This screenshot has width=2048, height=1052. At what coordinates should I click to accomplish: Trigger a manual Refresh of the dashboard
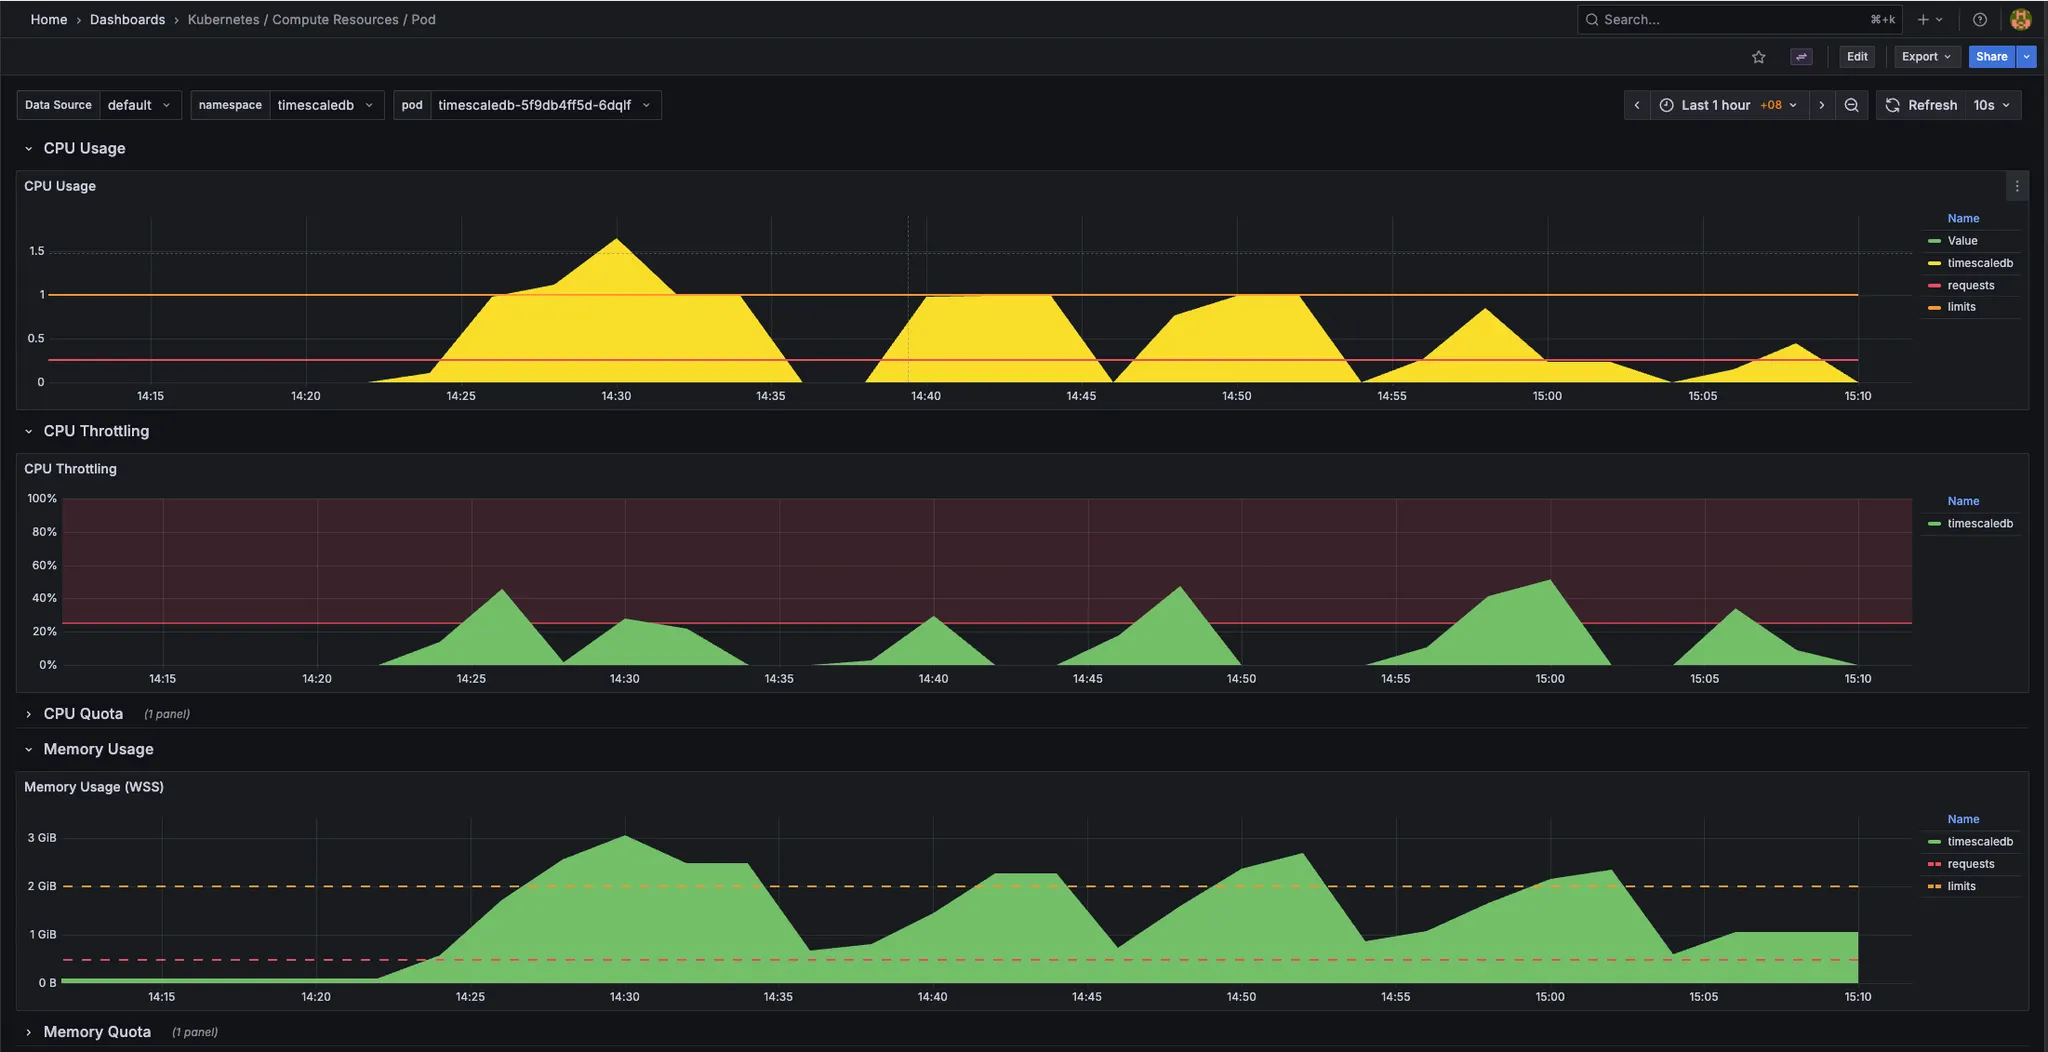tap(1919, 104)
